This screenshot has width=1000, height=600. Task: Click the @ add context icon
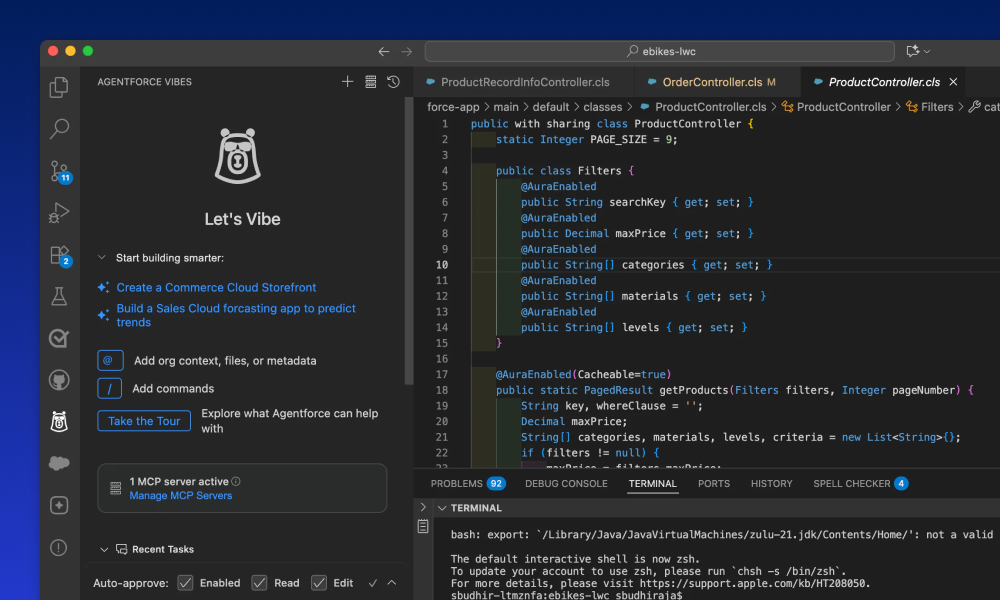click(110, 360)
